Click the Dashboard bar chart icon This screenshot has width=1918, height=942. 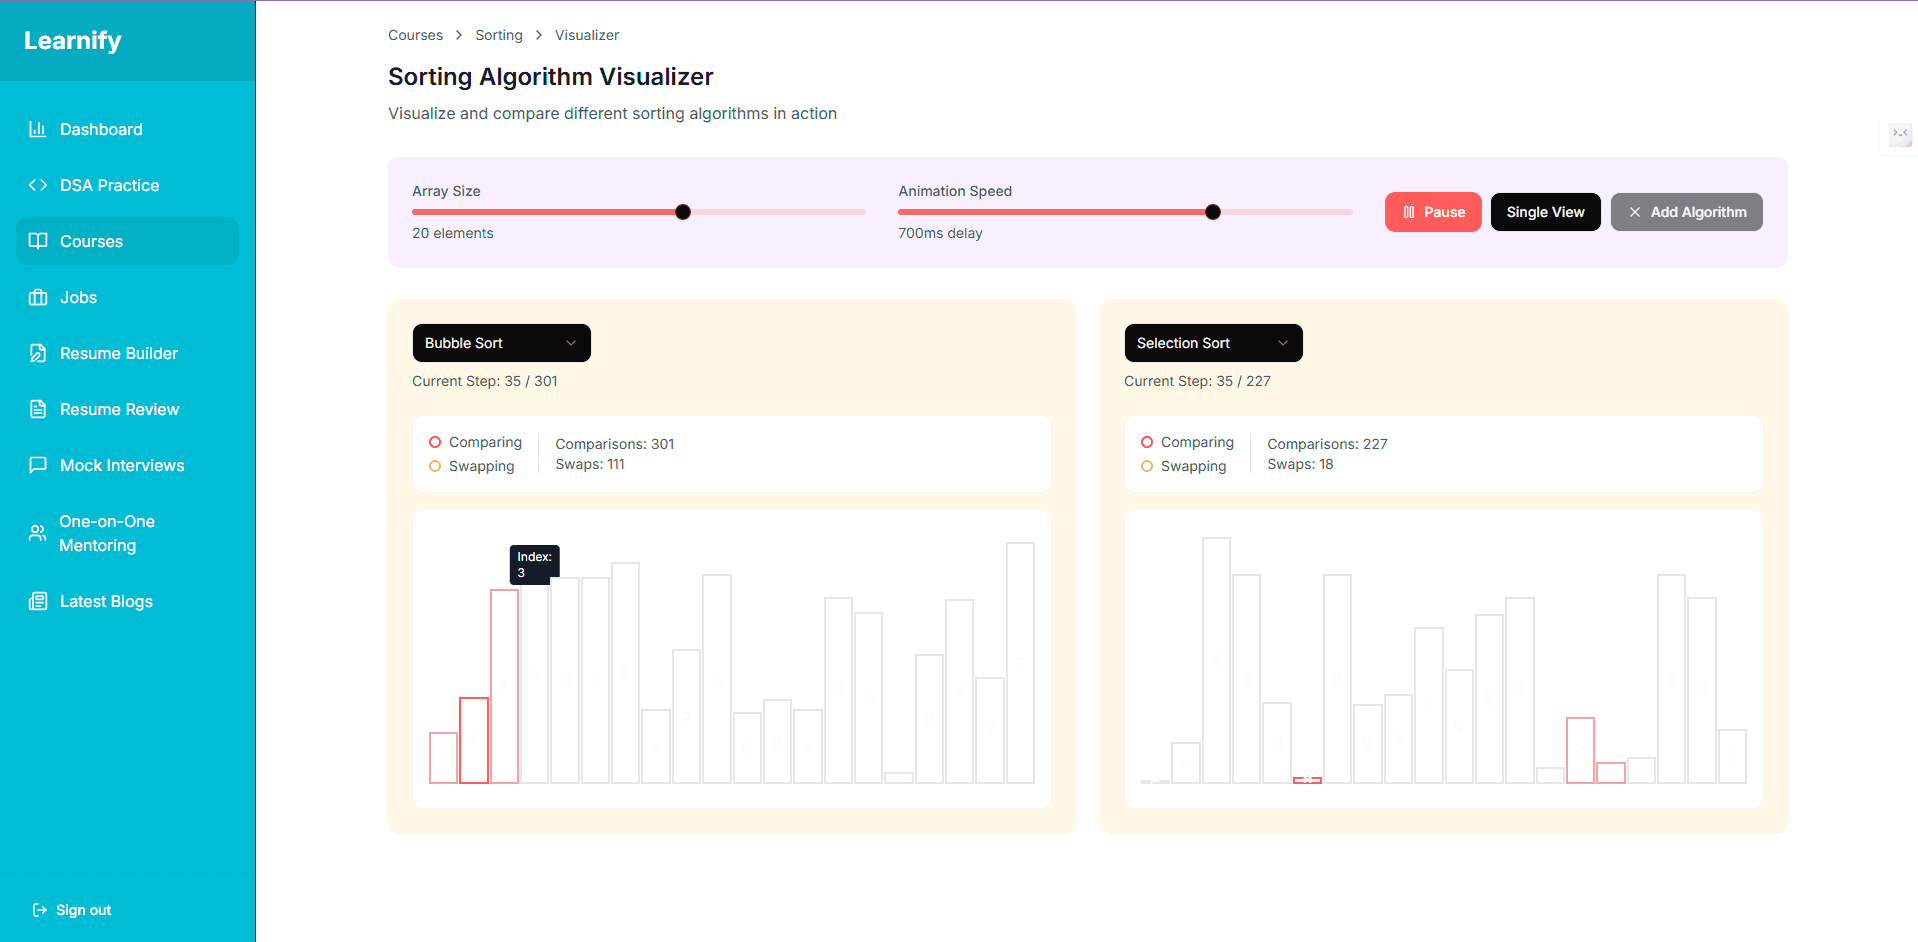click(38, 129)
